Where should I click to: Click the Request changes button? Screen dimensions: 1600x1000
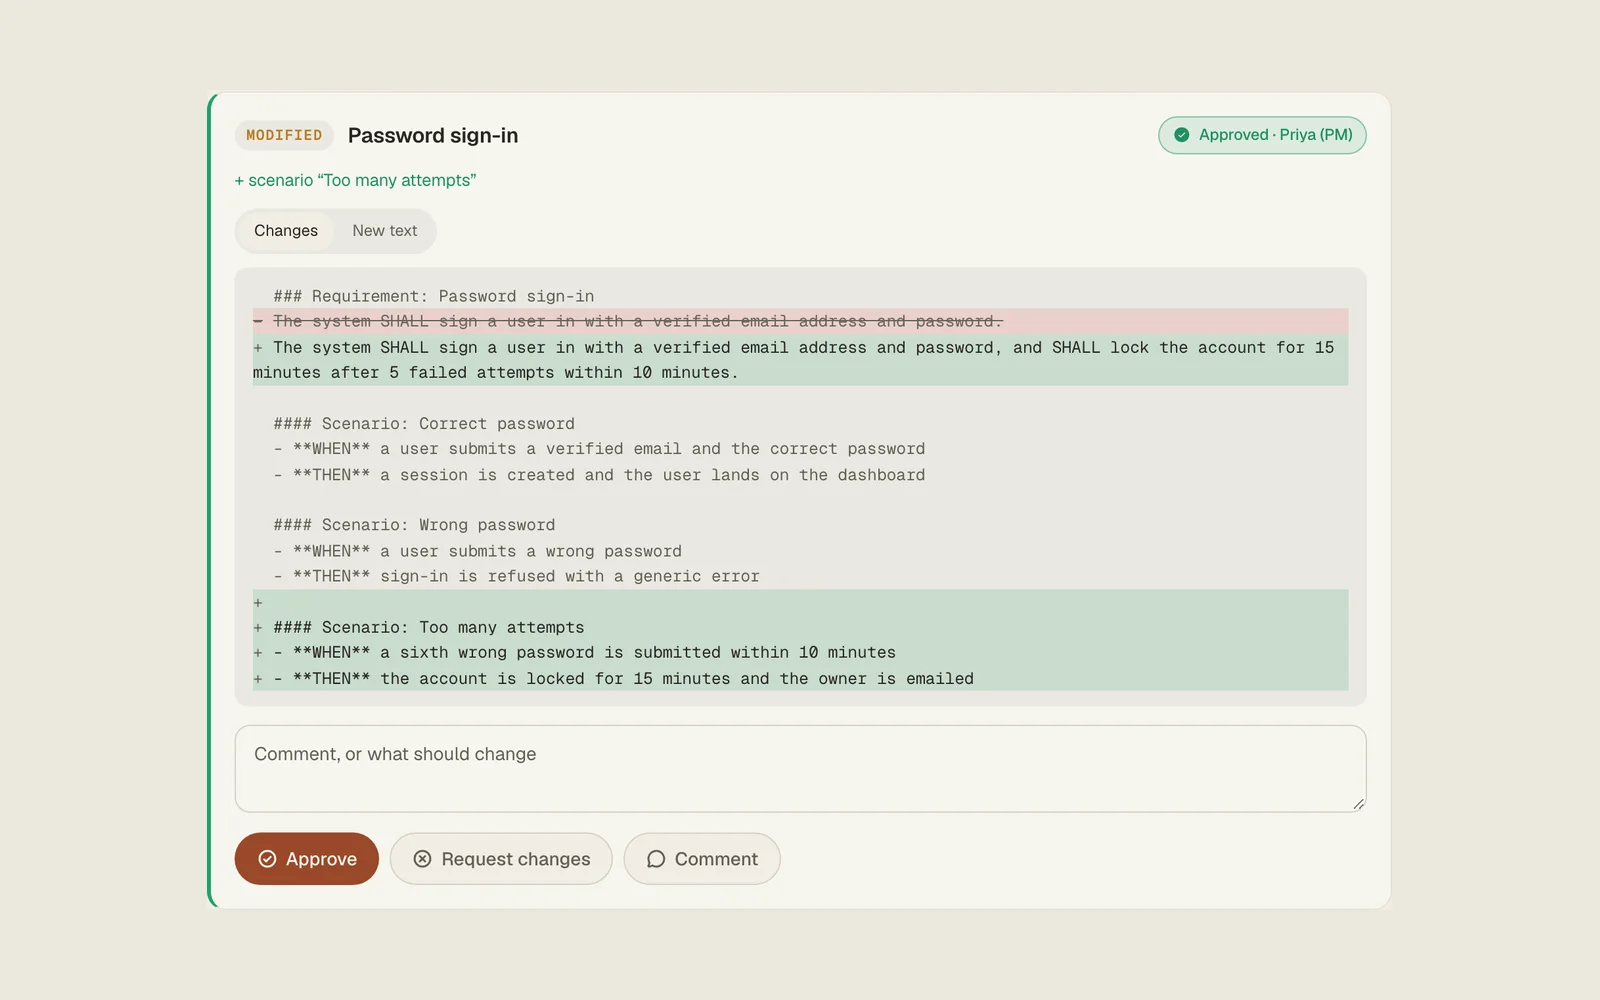click(500, 859)
